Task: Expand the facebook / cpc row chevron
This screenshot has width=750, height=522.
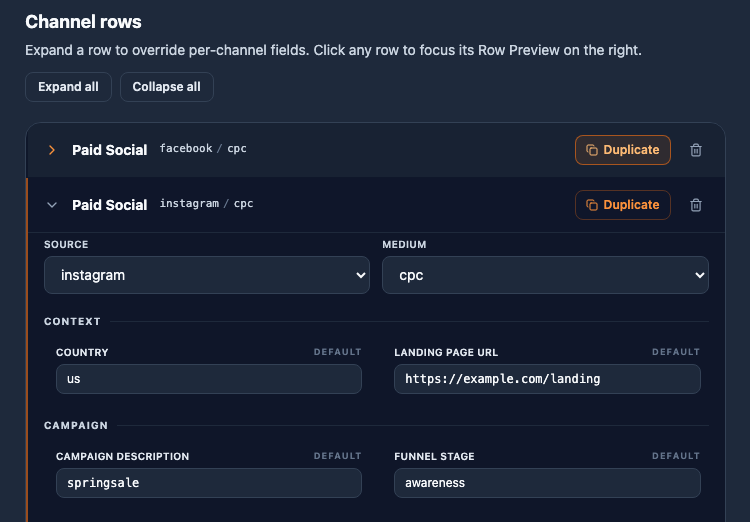Action: click(52, 150)
